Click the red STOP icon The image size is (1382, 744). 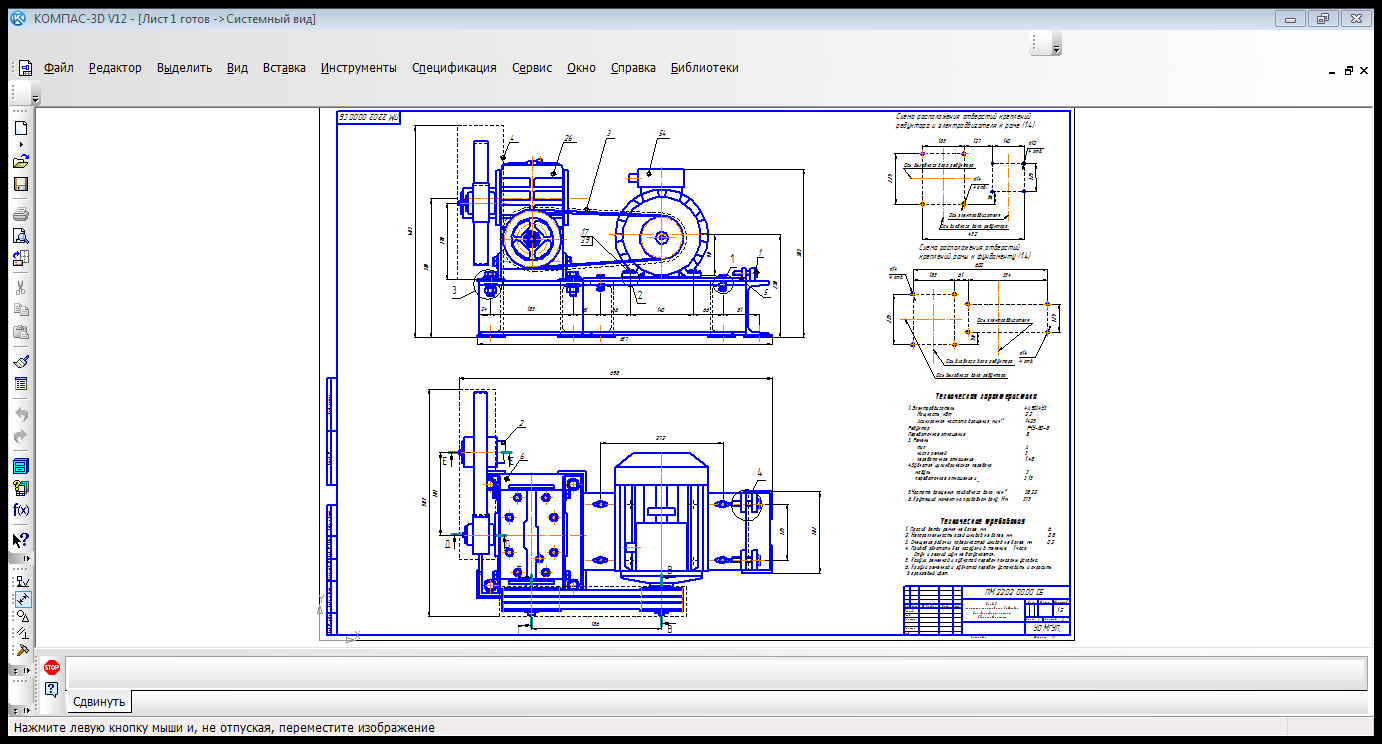click(x=51, y=667)
